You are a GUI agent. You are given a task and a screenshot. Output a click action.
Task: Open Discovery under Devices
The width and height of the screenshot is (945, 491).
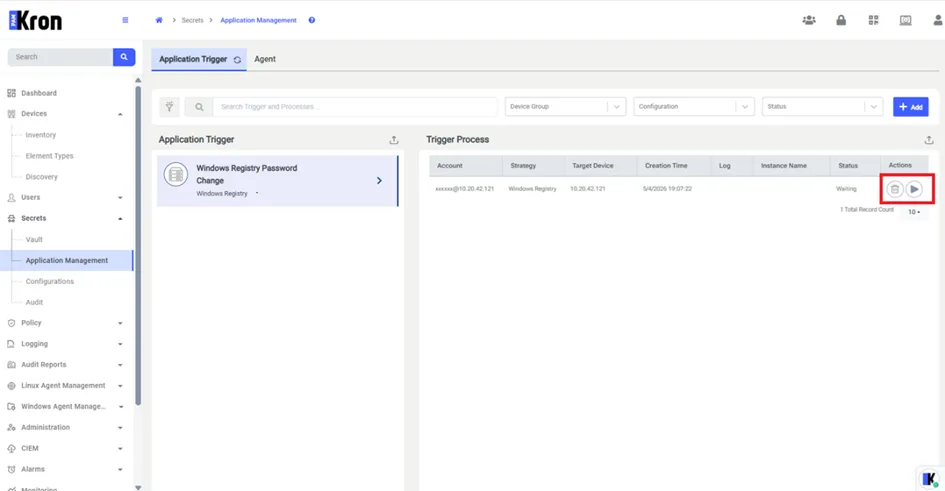coord(42,177)
